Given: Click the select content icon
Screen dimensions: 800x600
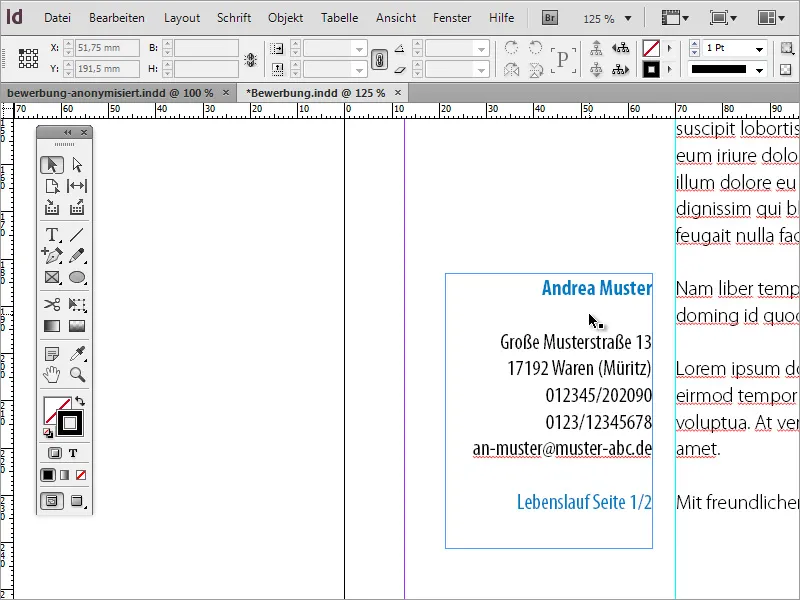Looking at the screenshot, I should [596, 69].
